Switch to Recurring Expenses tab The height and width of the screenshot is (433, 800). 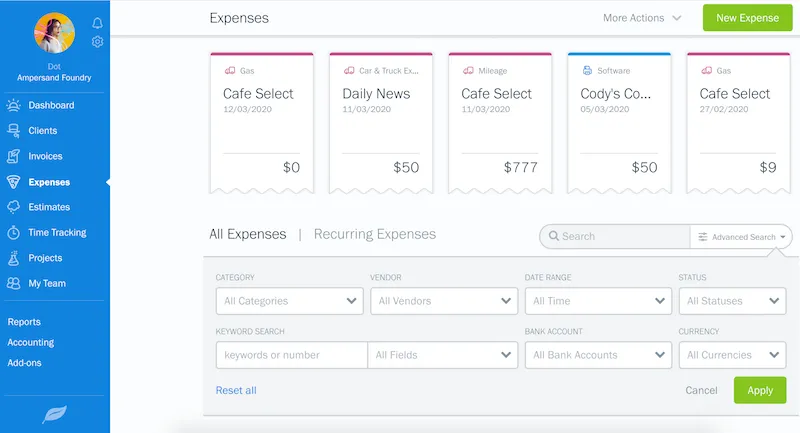375,234
